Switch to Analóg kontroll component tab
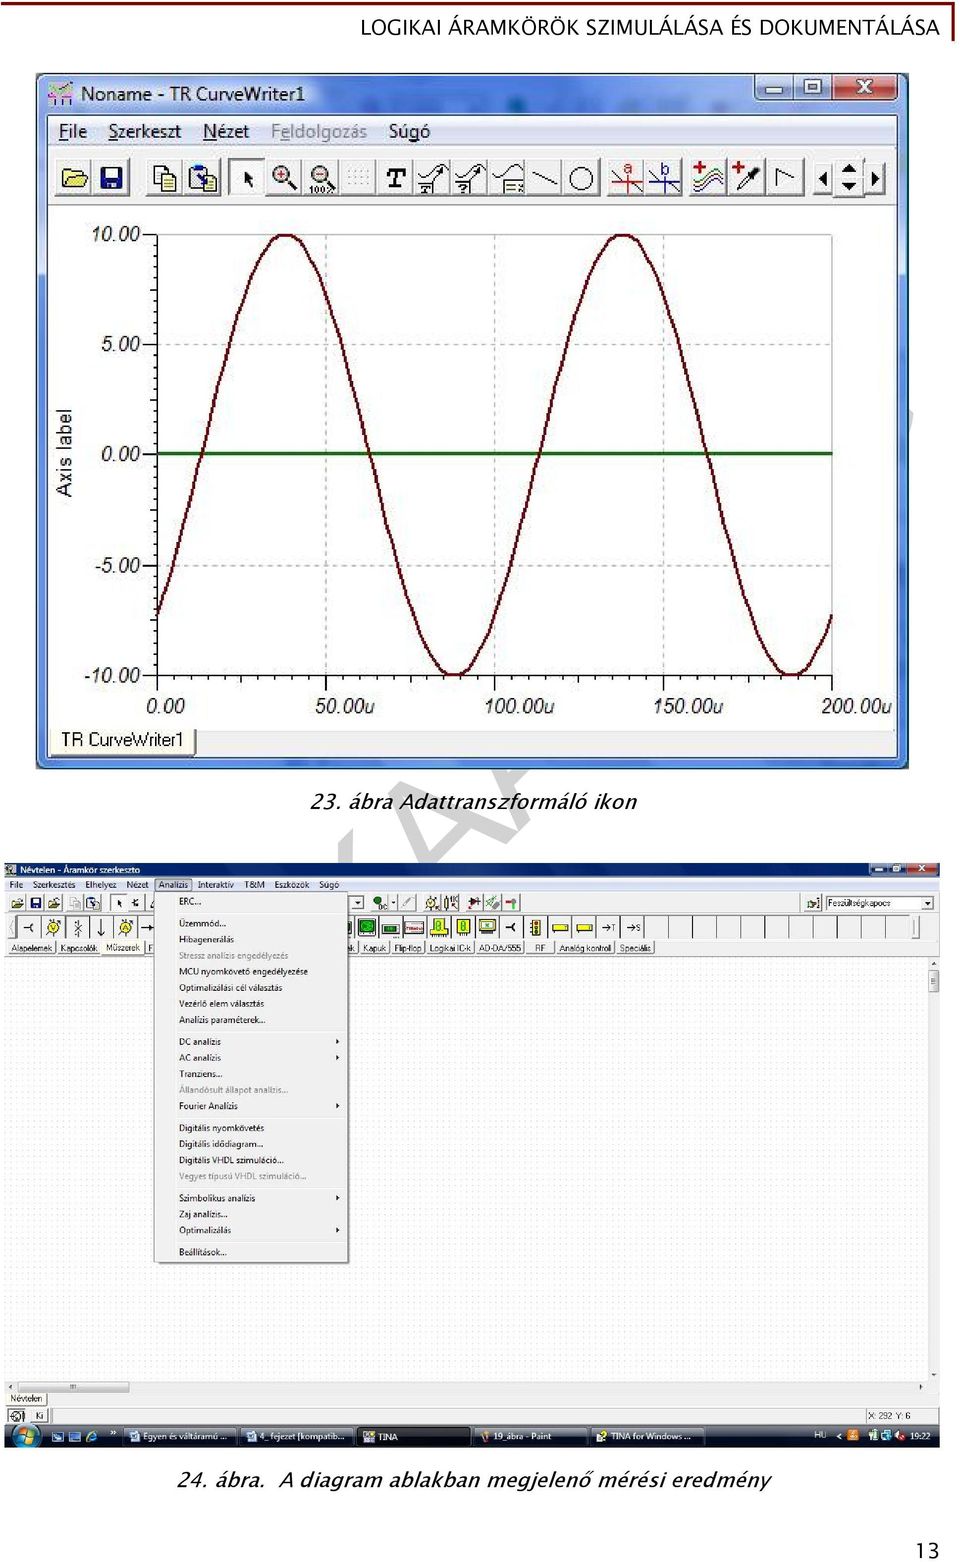This screenshot has width=960, height=1562. click(x=585, y=948)
